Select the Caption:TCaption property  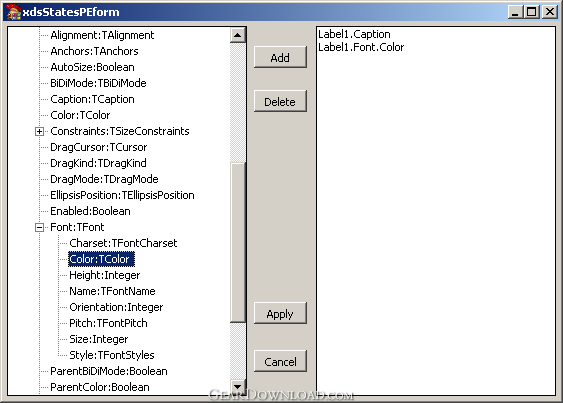point(92,99)
